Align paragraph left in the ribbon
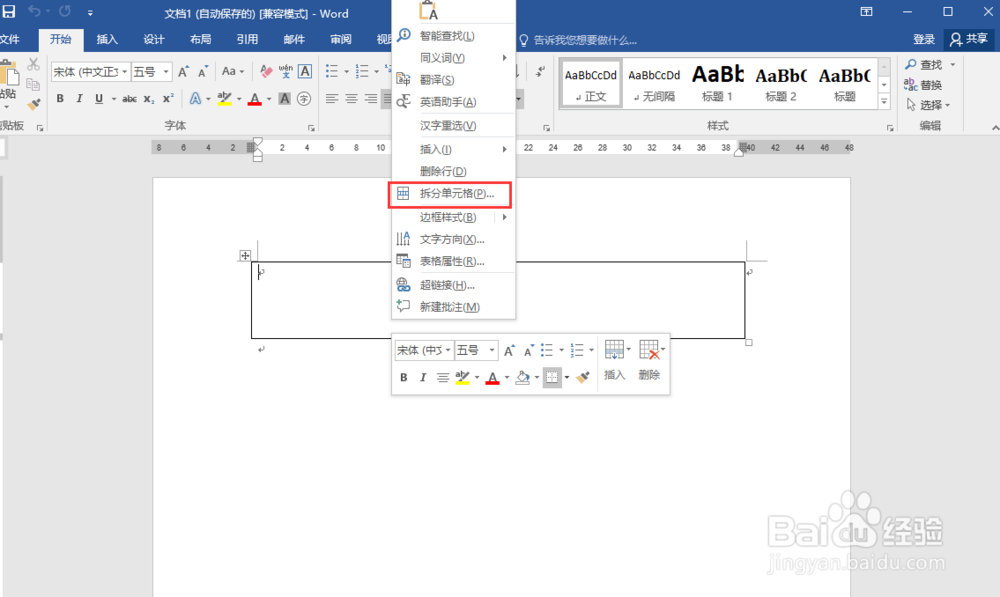Screen dimensions: 1000x597 [332, 98]
